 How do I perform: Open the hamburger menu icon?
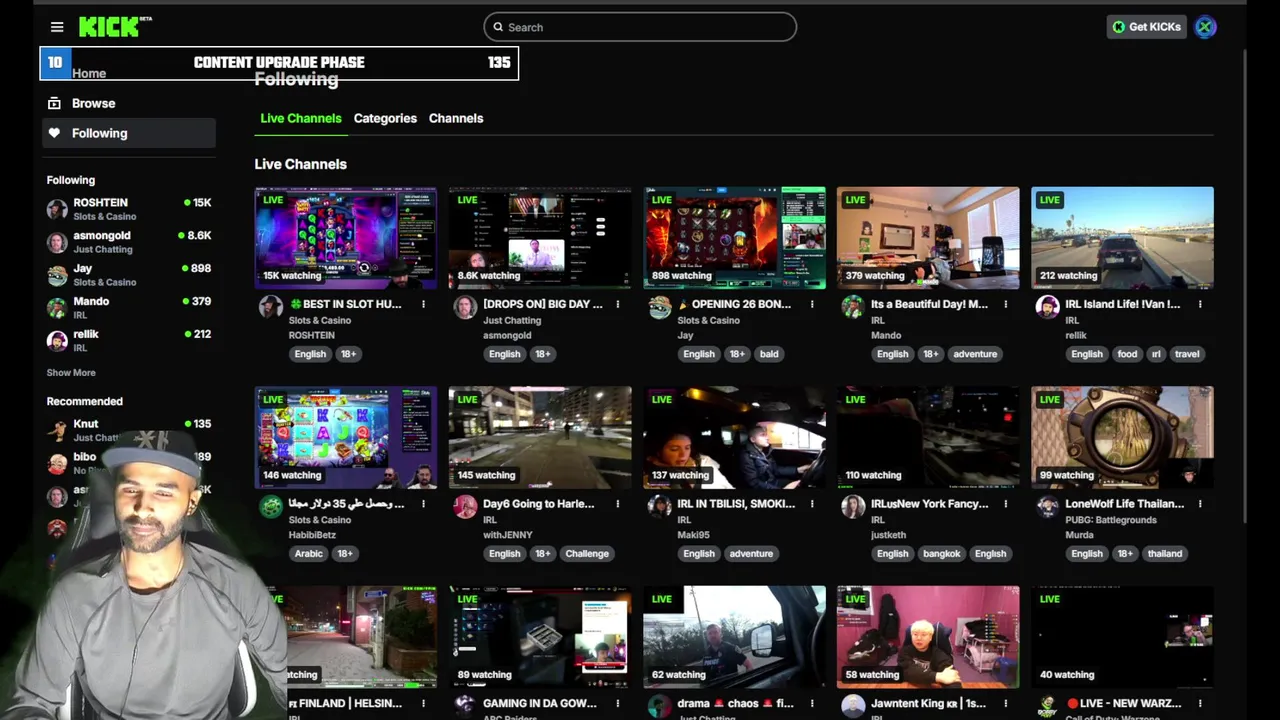click(57, 27)
